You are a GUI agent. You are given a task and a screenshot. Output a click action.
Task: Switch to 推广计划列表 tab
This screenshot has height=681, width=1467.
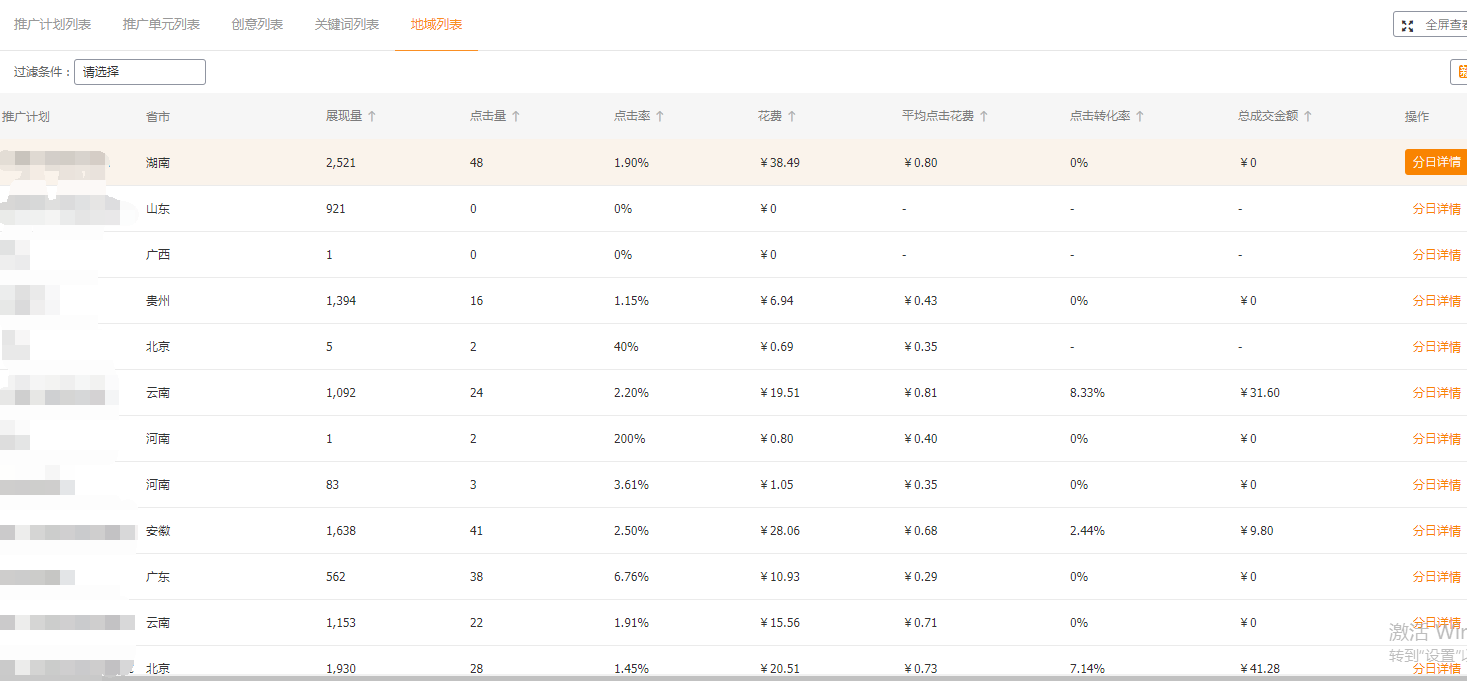click(53, 24)
